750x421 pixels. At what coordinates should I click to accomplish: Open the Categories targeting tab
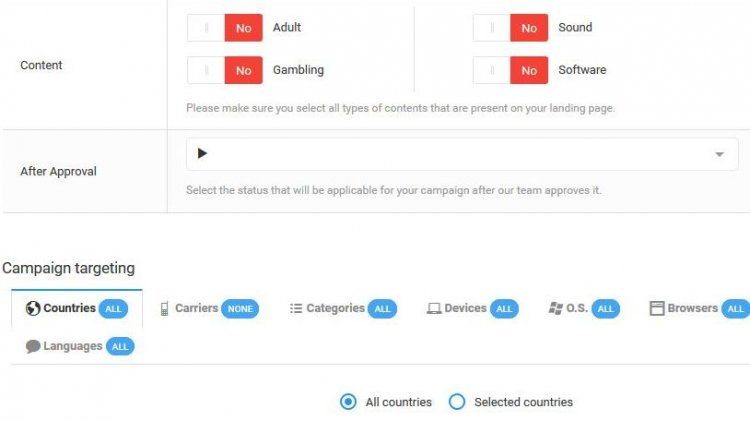click(343, 309)
